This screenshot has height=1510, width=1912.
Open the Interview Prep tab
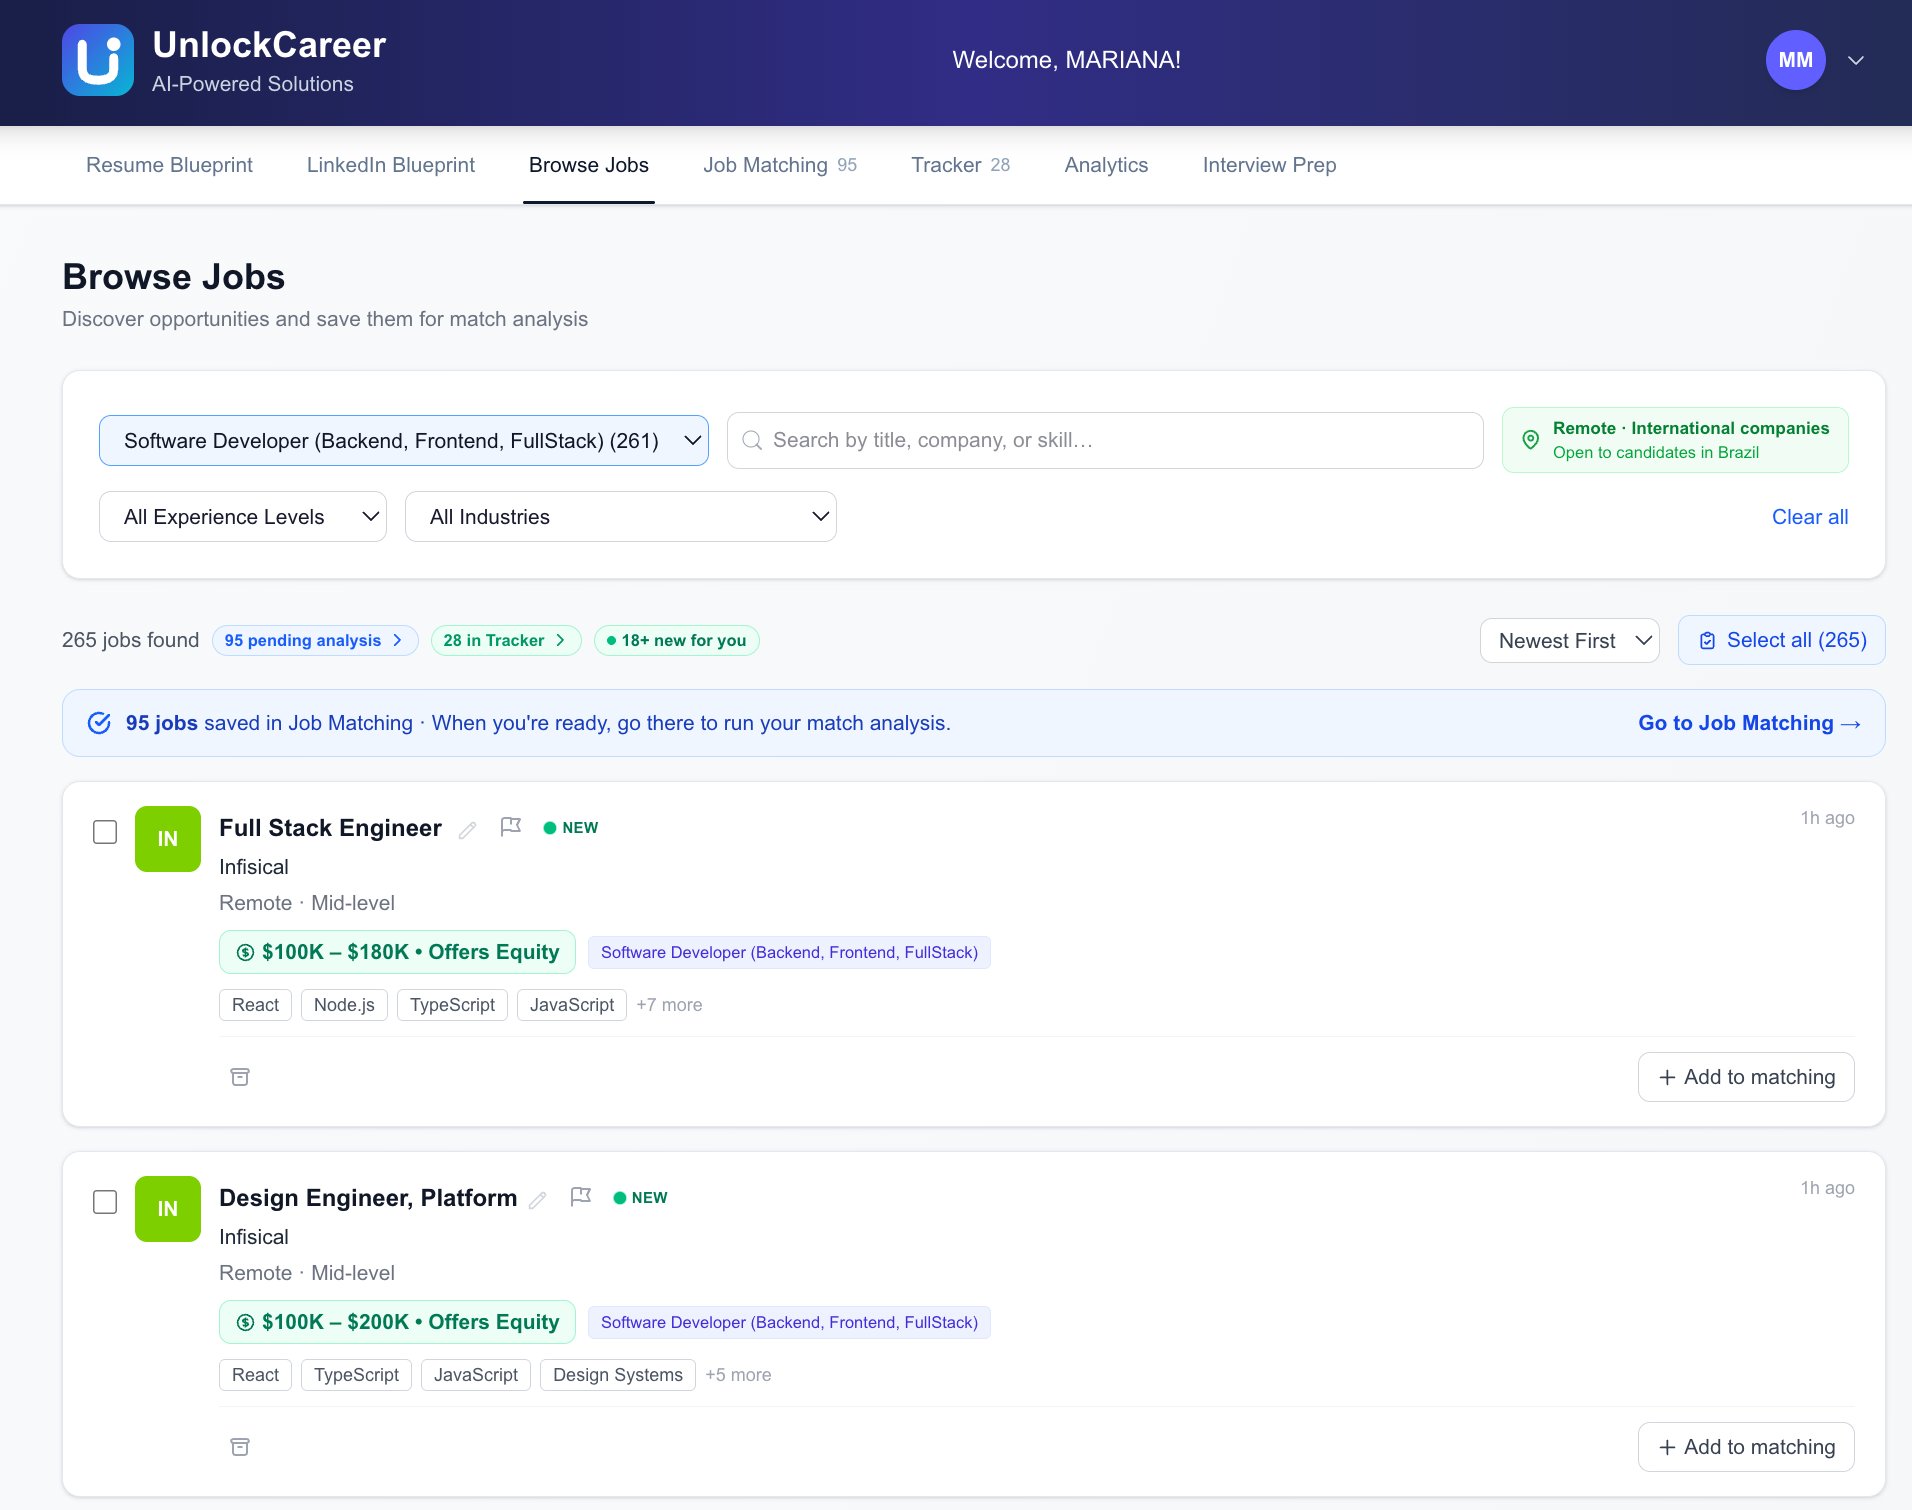tap(1269, 165)
